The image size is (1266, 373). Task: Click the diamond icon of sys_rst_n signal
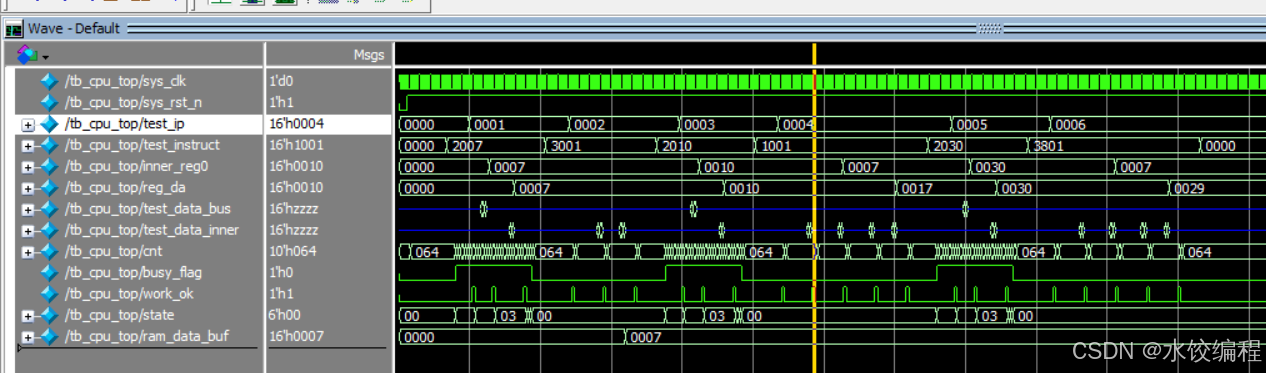(49, 102)
